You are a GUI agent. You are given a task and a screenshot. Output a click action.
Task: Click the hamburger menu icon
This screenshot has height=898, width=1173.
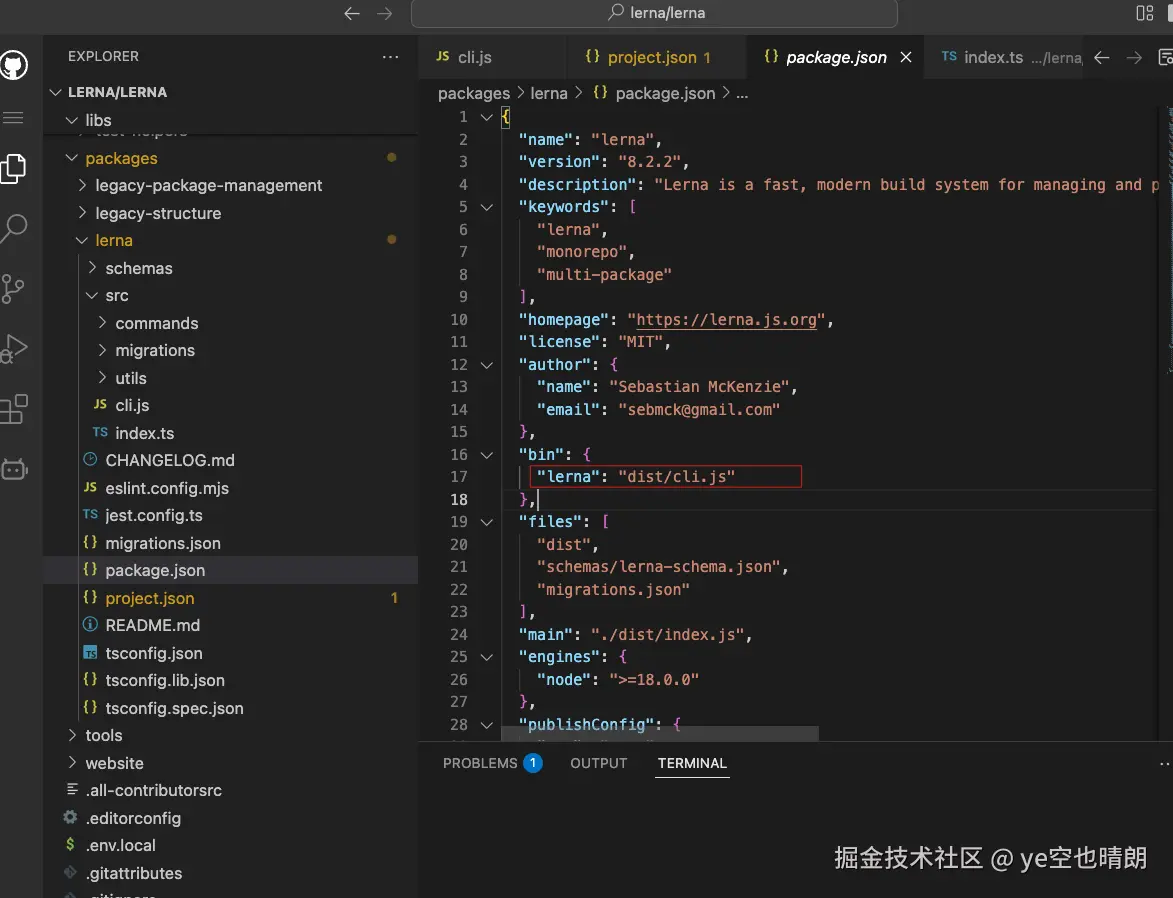click(x=13, y=118)
